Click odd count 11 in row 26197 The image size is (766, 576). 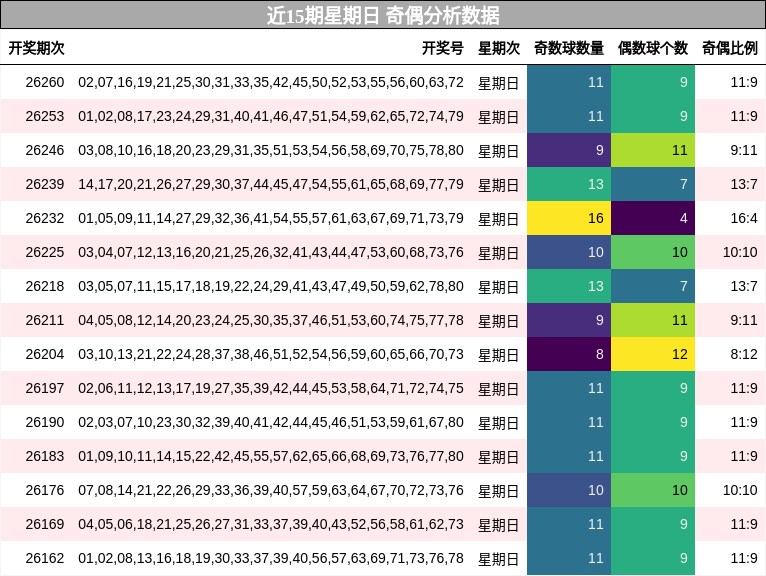pos(569,388)
